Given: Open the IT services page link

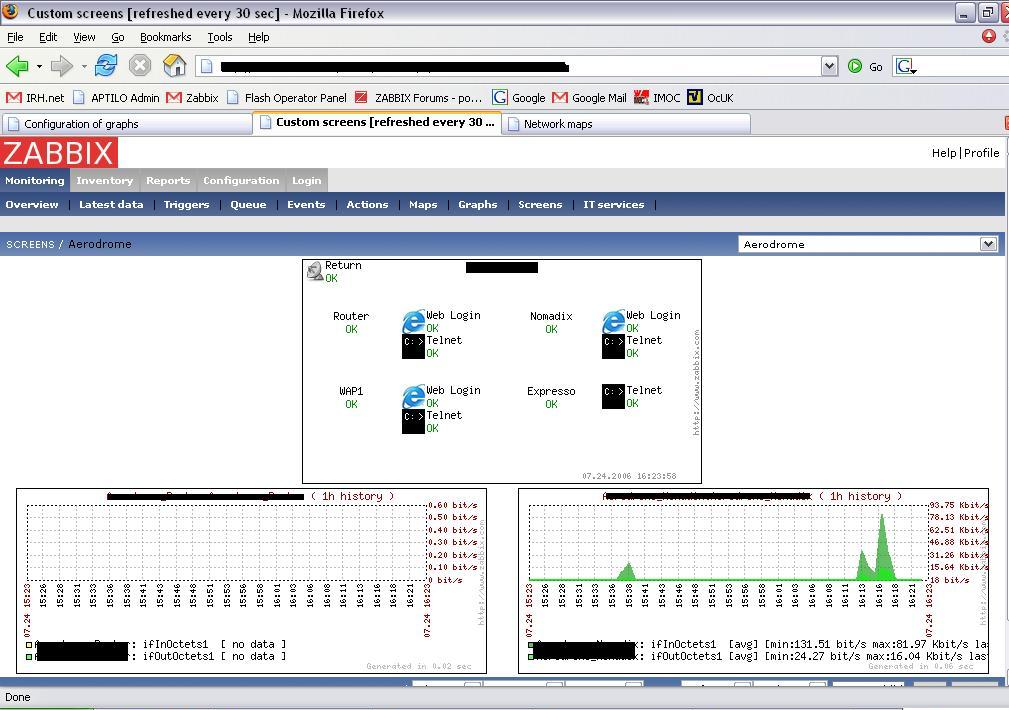Looking at the screenshot, I should [613, 204].
